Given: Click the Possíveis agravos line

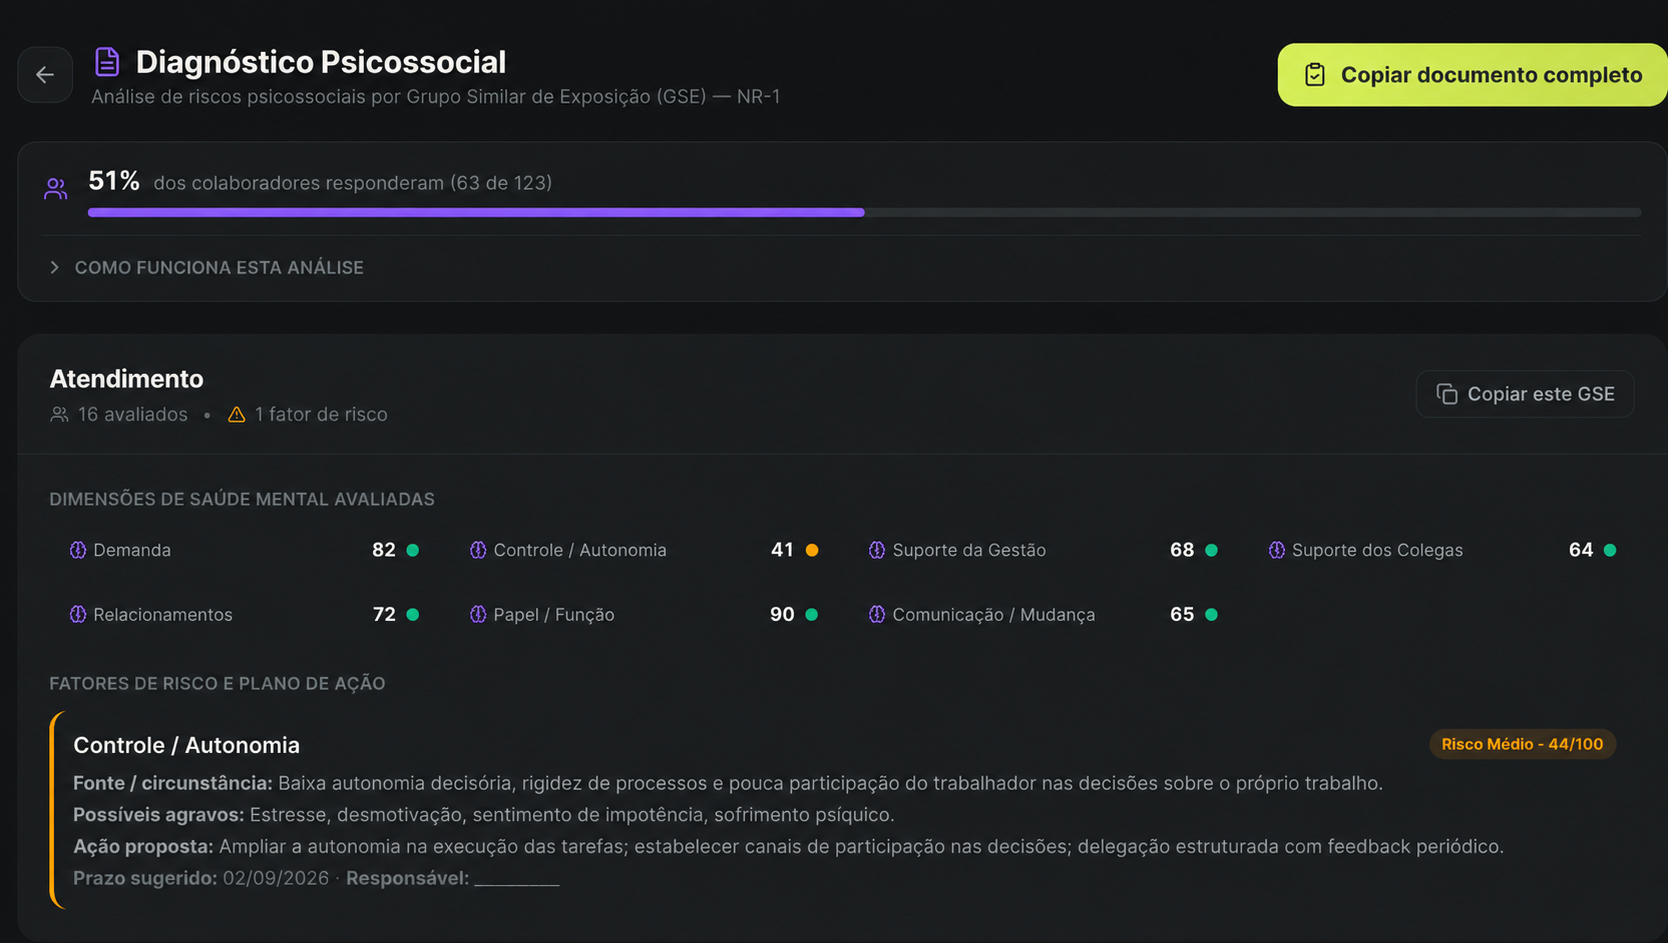Looking at the screenshot, I should (484, 815).
